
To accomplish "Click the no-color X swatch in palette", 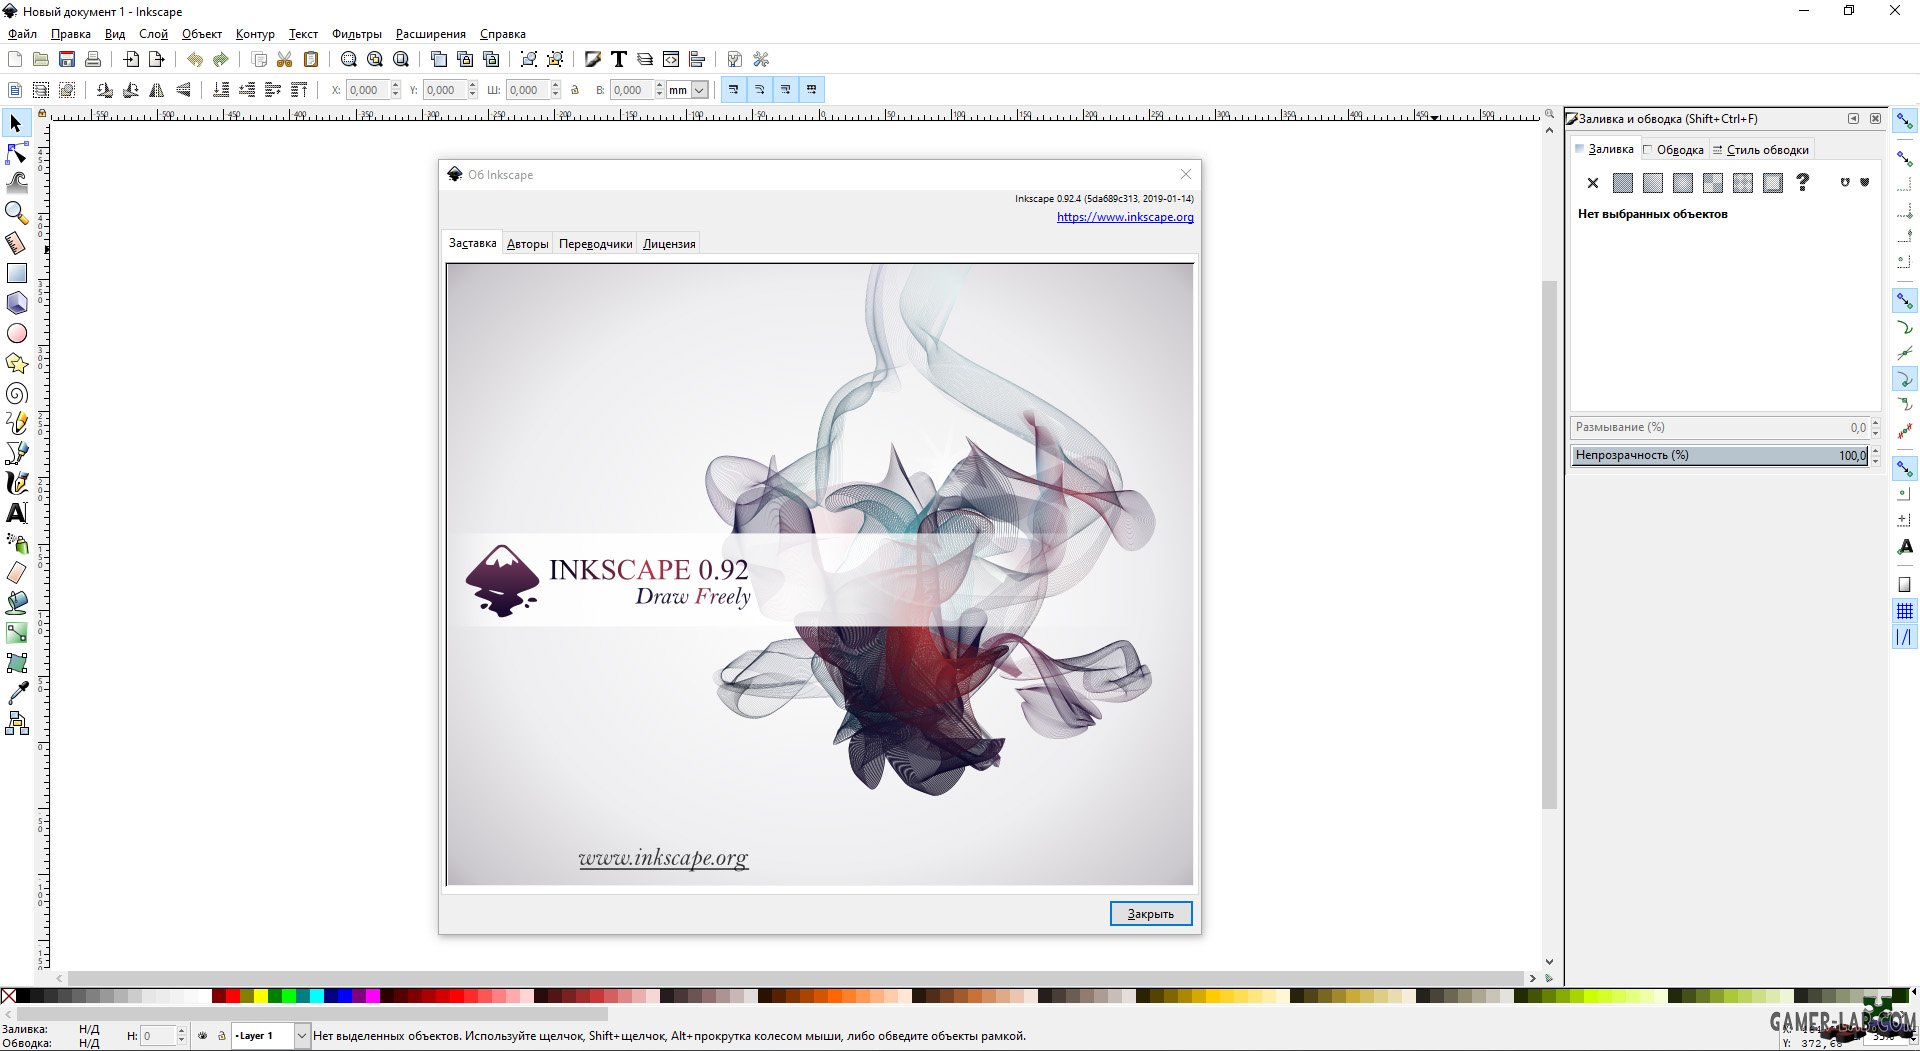I will click(x=8, y=996).
